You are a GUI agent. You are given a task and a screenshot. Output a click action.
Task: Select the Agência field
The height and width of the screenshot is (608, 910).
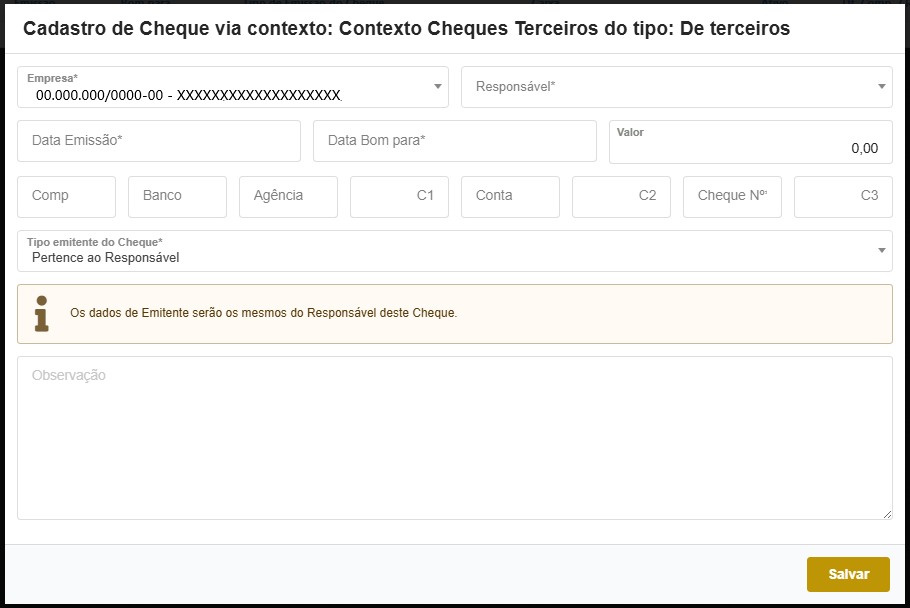(x=288, y=197)
